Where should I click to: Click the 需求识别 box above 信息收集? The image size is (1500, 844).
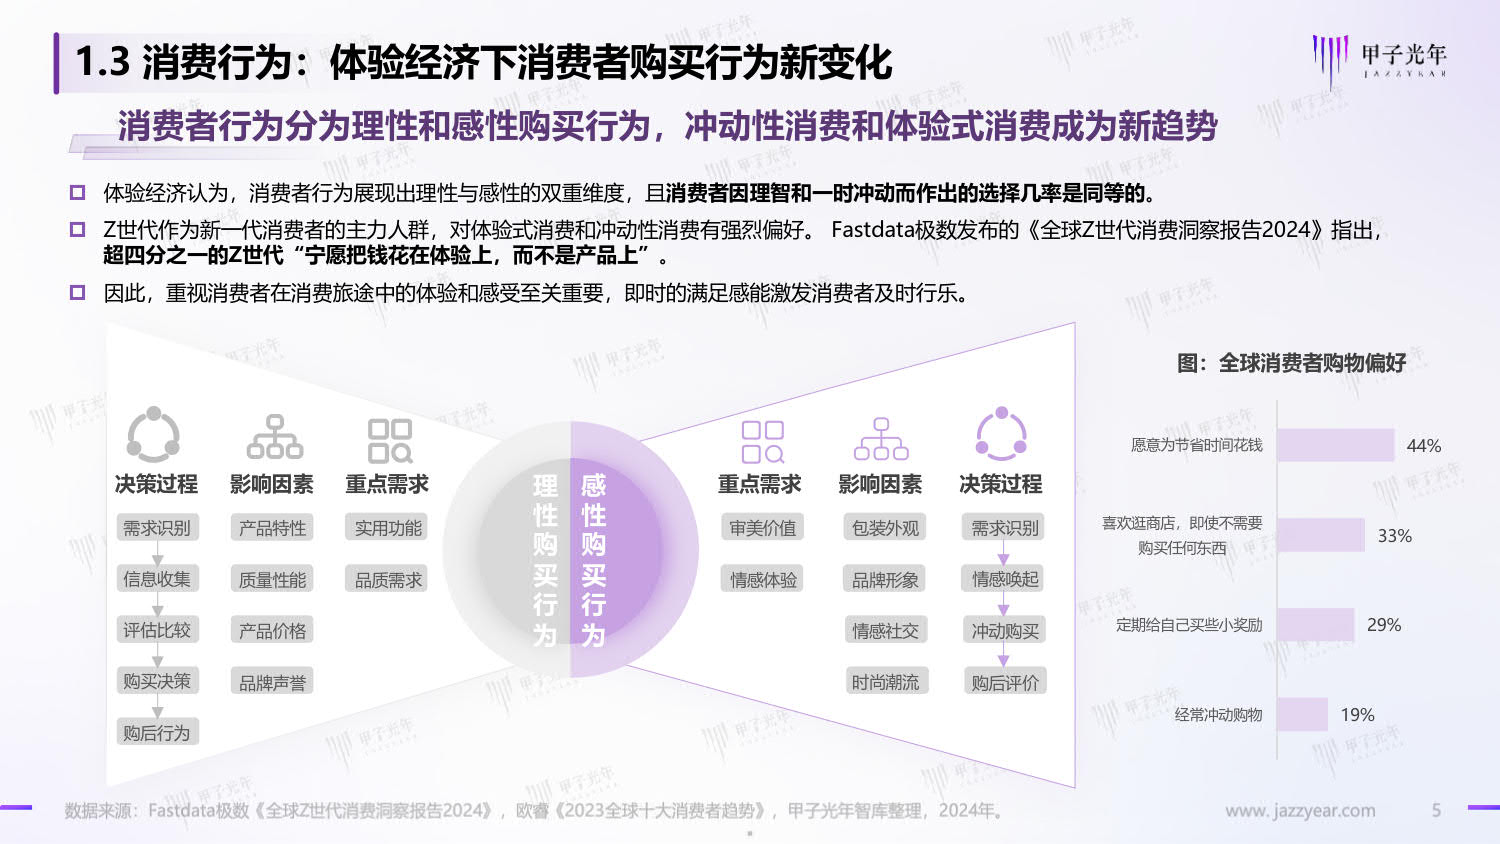[157, 528]
